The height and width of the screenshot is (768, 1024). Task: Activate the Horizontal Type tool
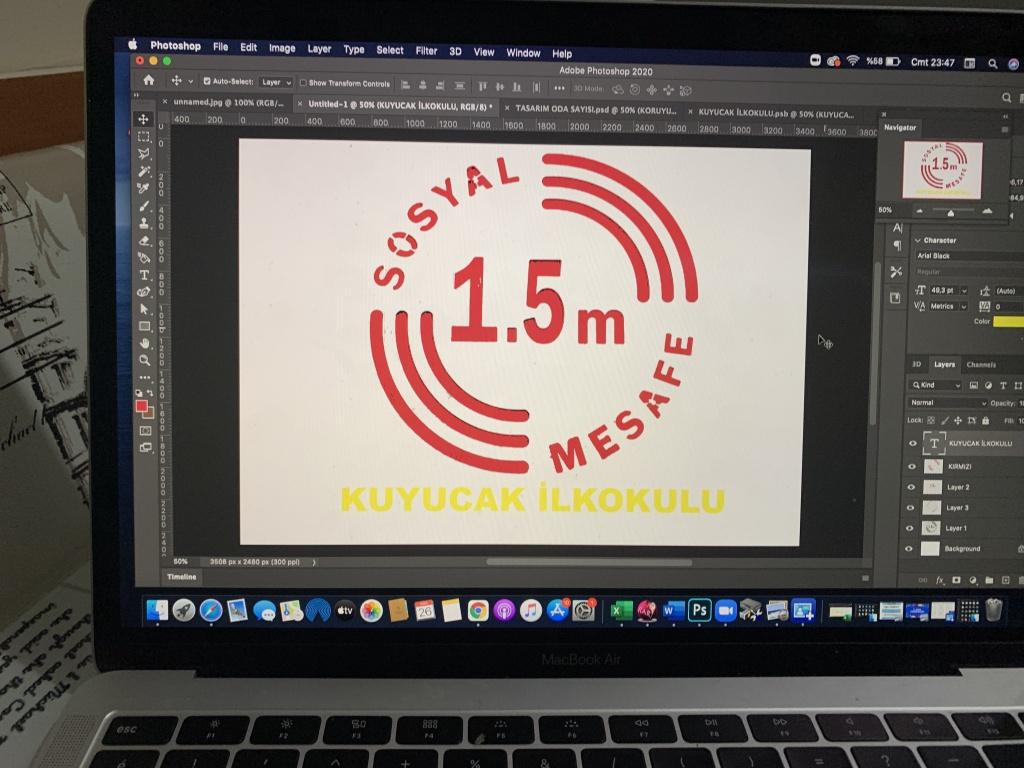[144, 275]
